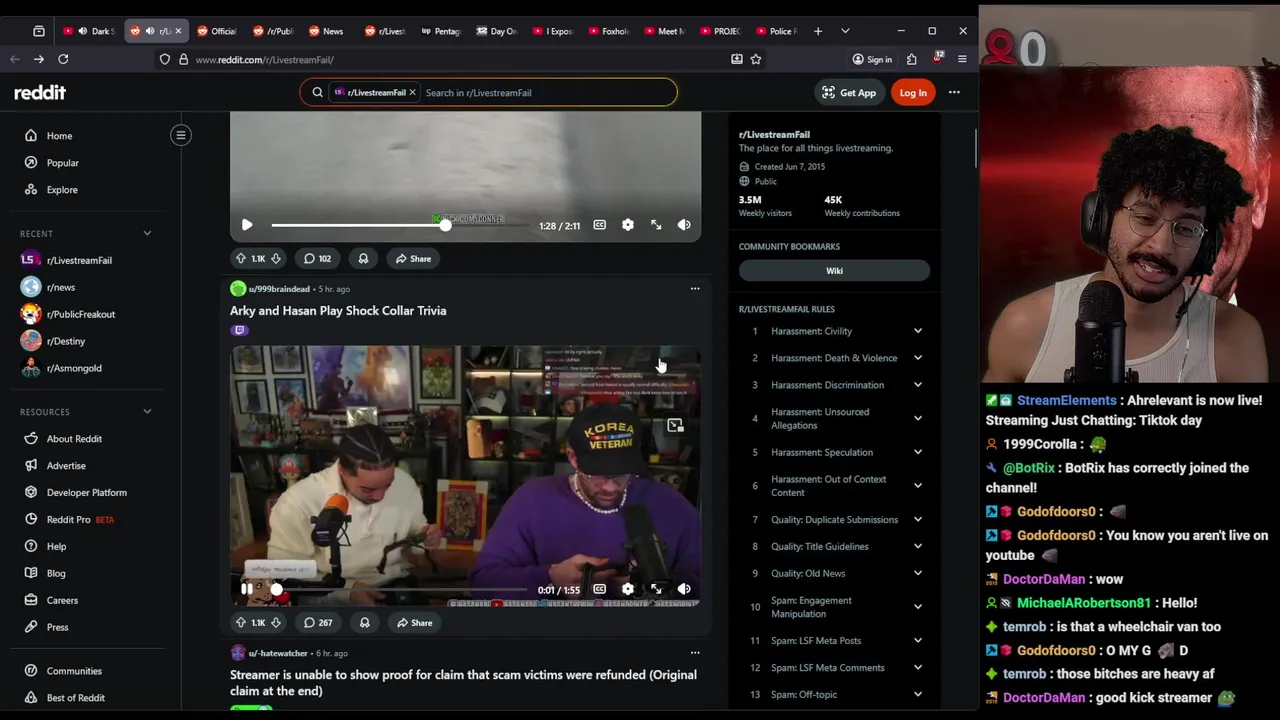Toggle captions on the top video
The image size is (1280, 720).
[600, 225]
